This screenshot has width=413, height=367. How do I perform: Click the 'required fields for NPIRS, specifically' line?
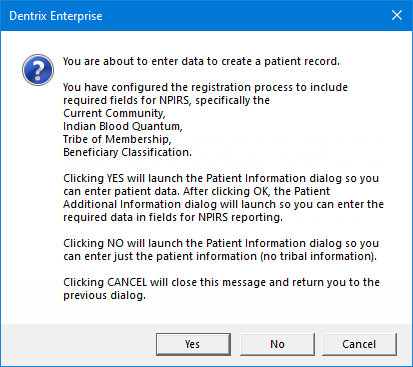(166, 100)
